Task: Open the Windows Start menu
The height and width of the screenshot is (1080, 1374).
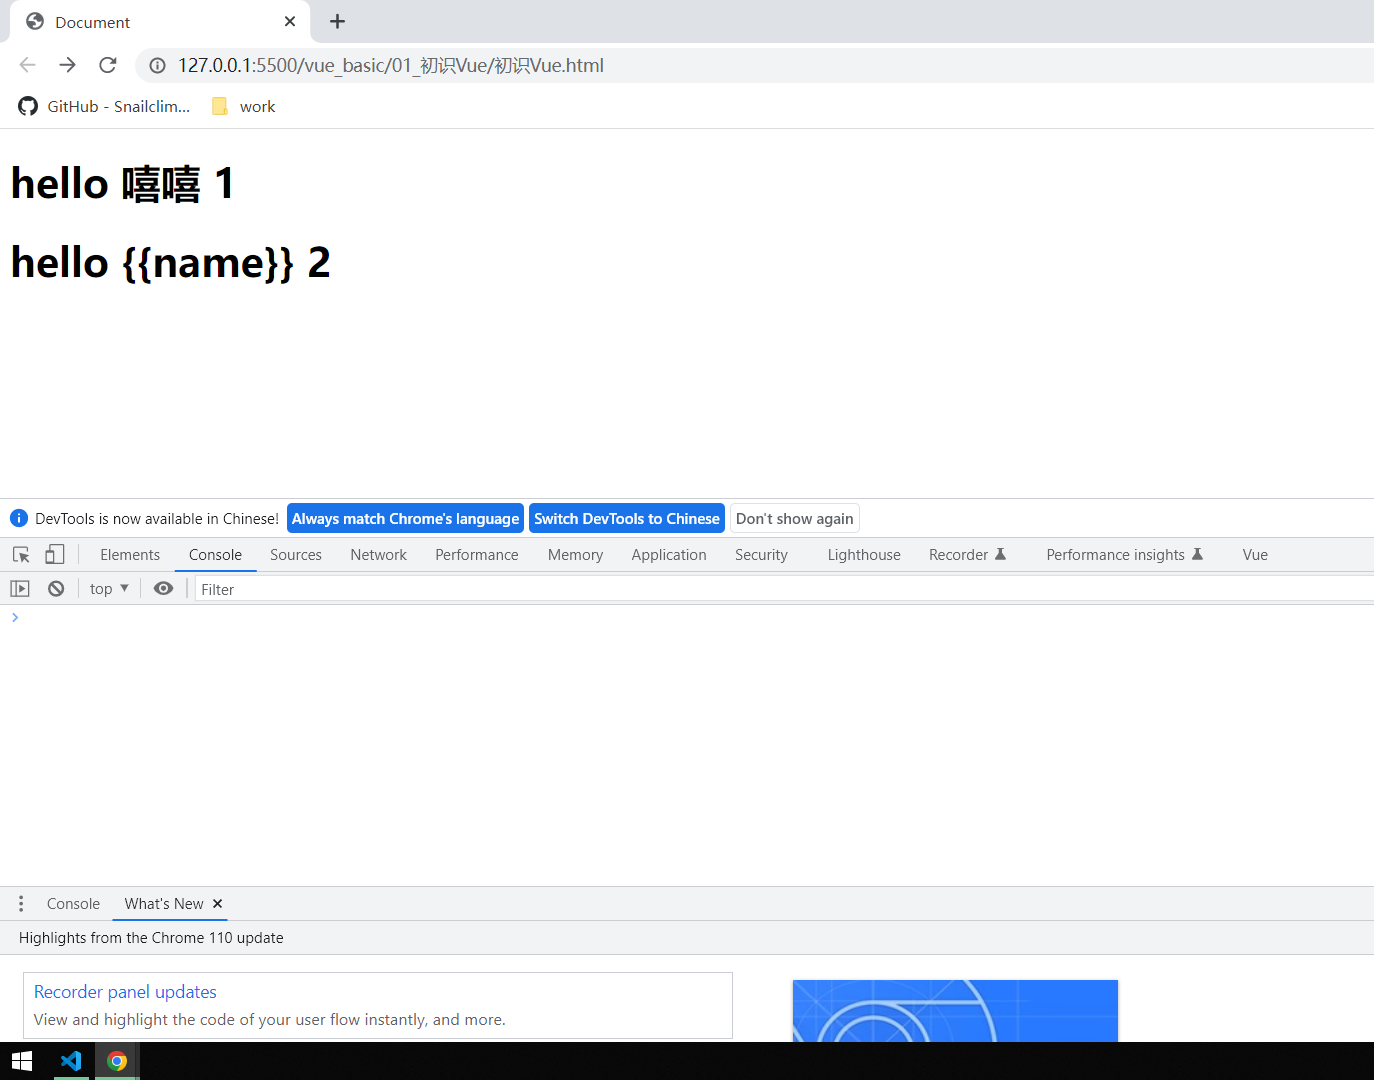Action: pos(22,1061)
